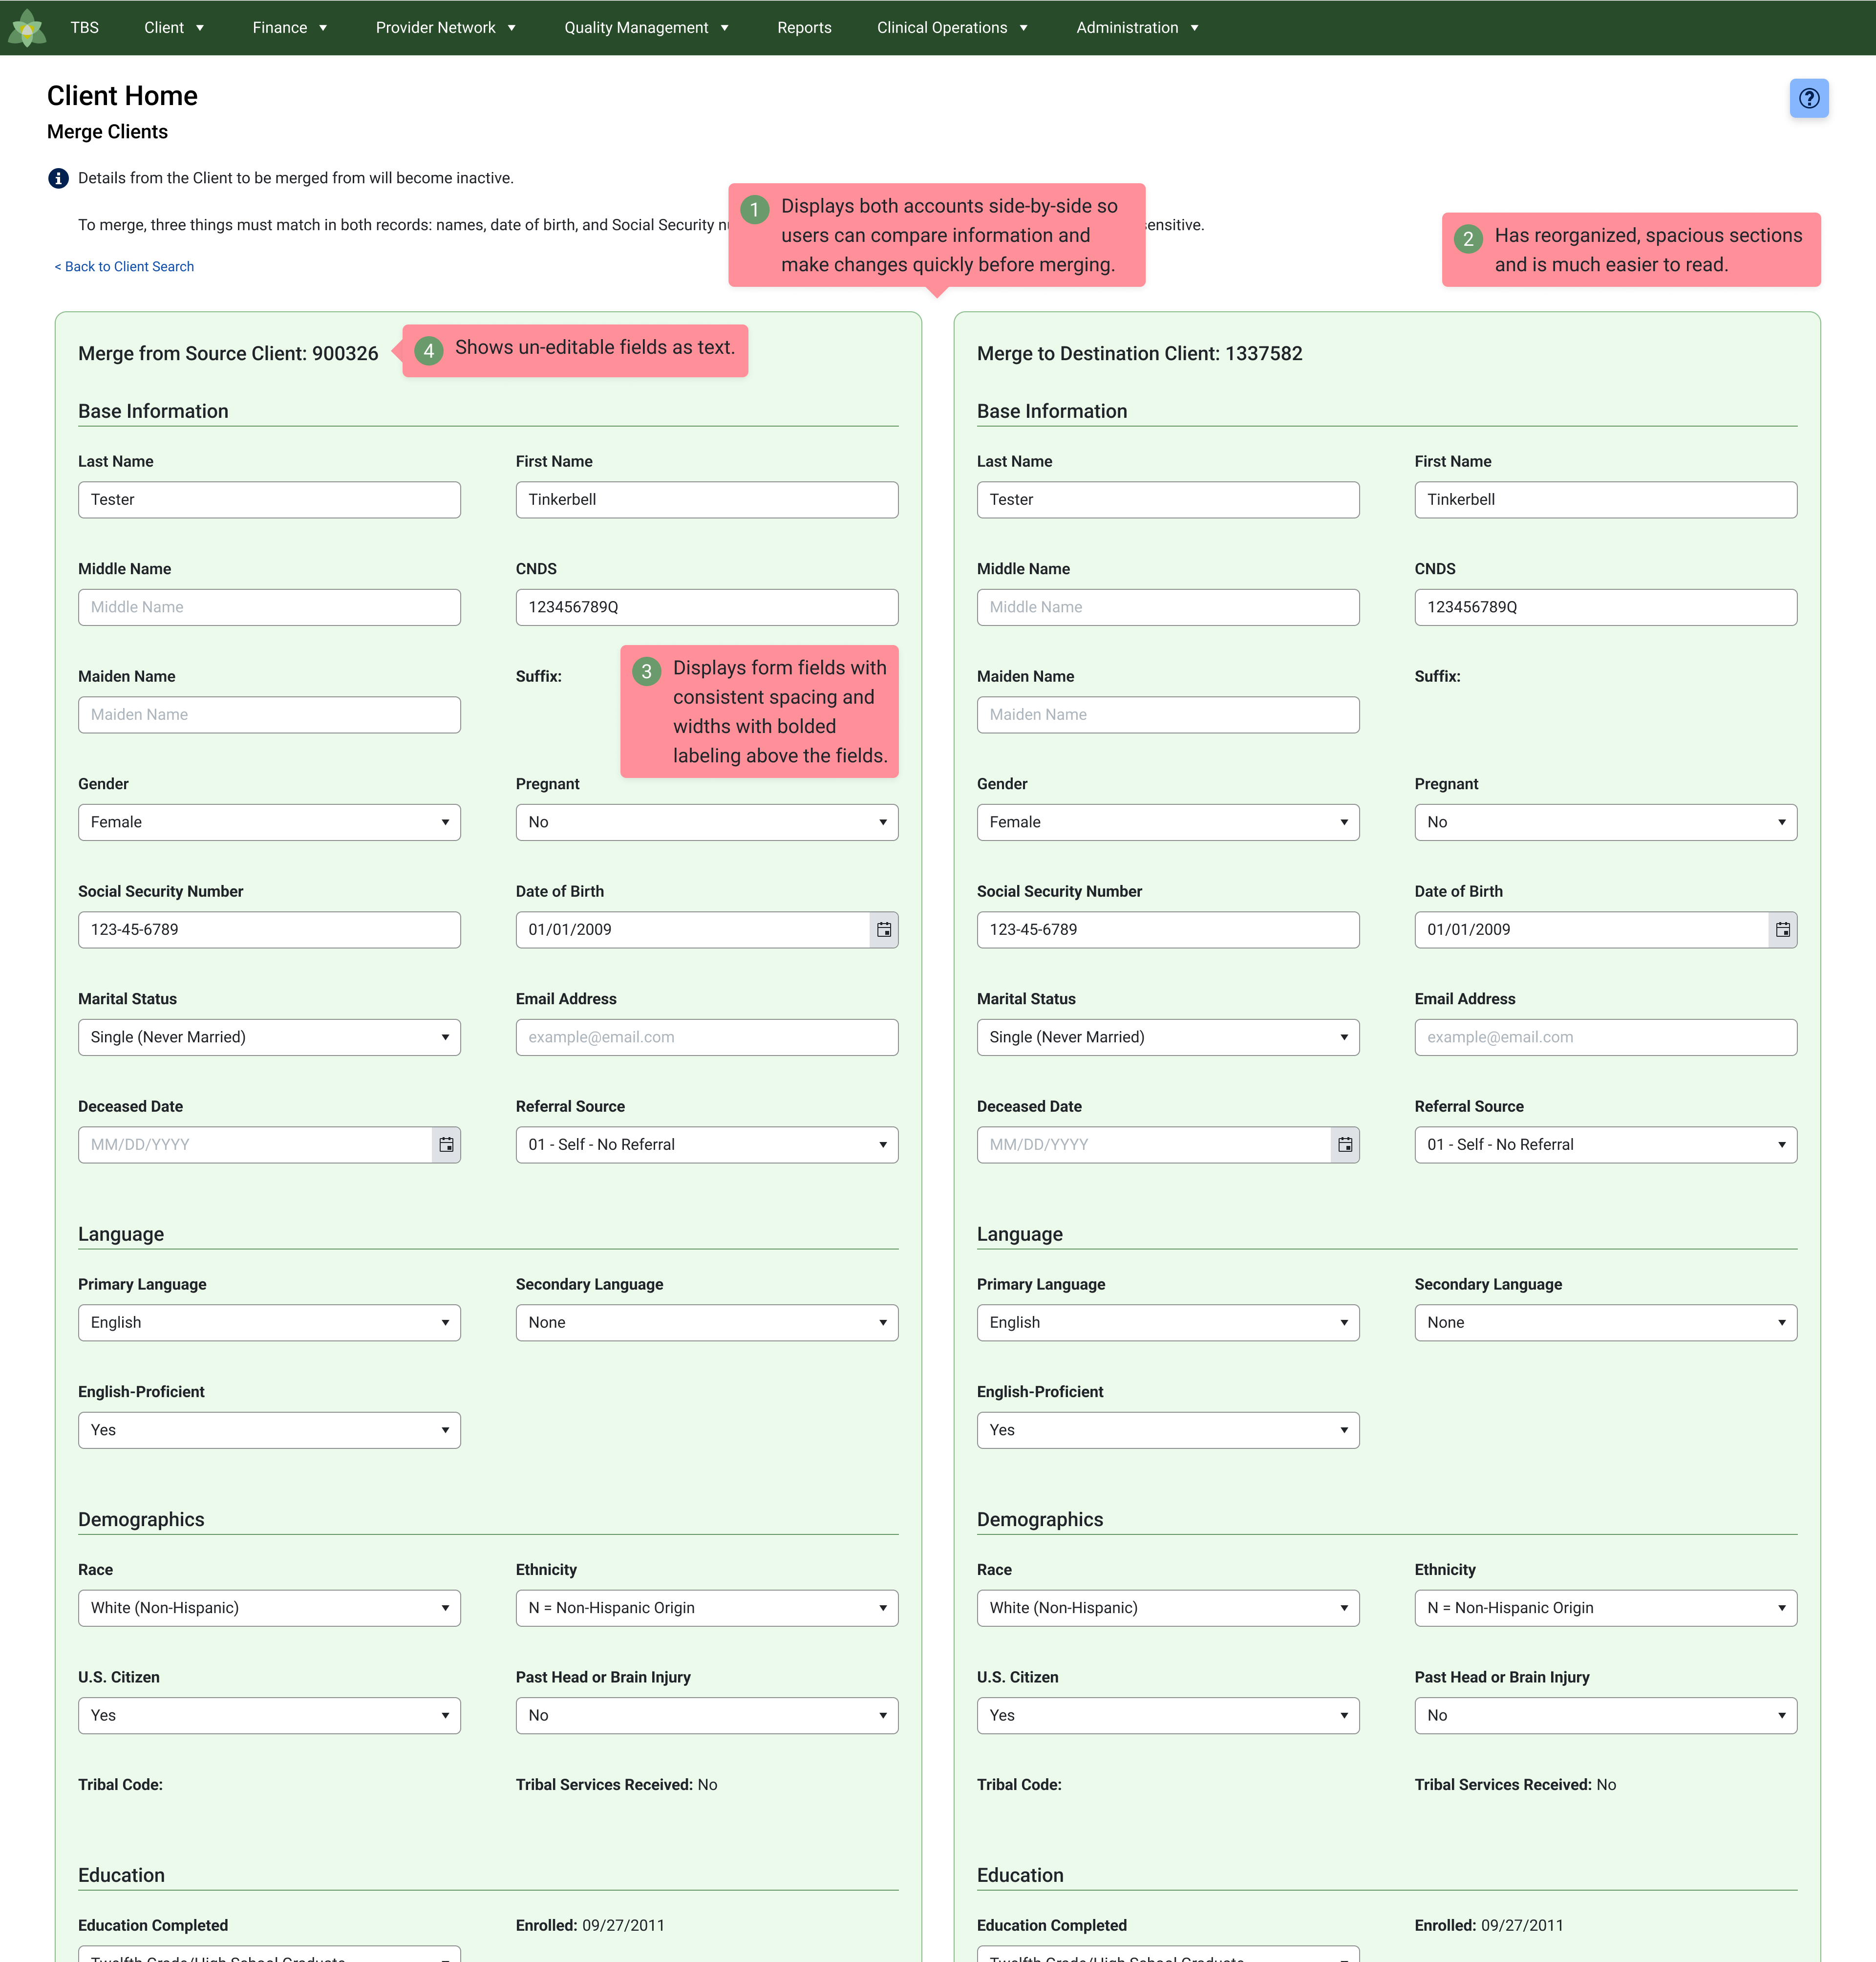Open source client Marital Status dropdown

pyautogui.click(x=269, y=1038)
